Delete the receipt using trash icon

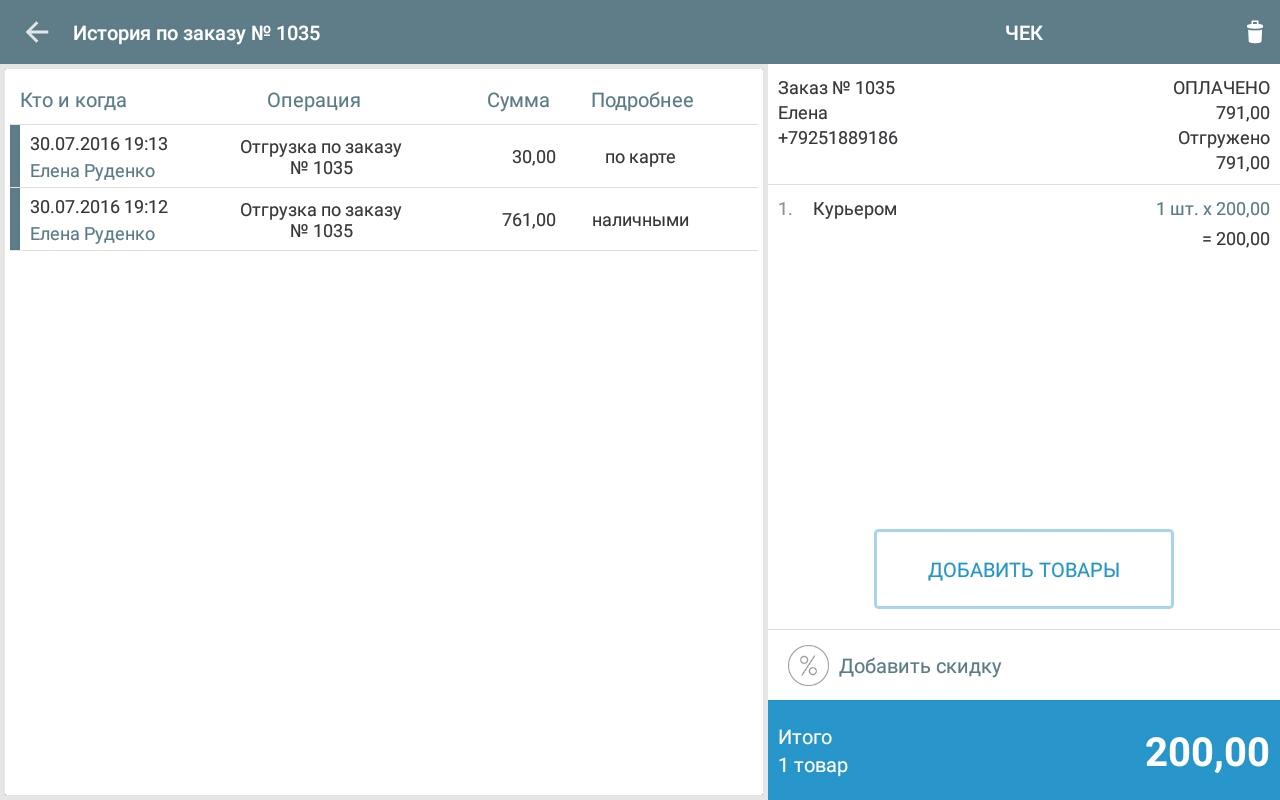pos(1254,32)
